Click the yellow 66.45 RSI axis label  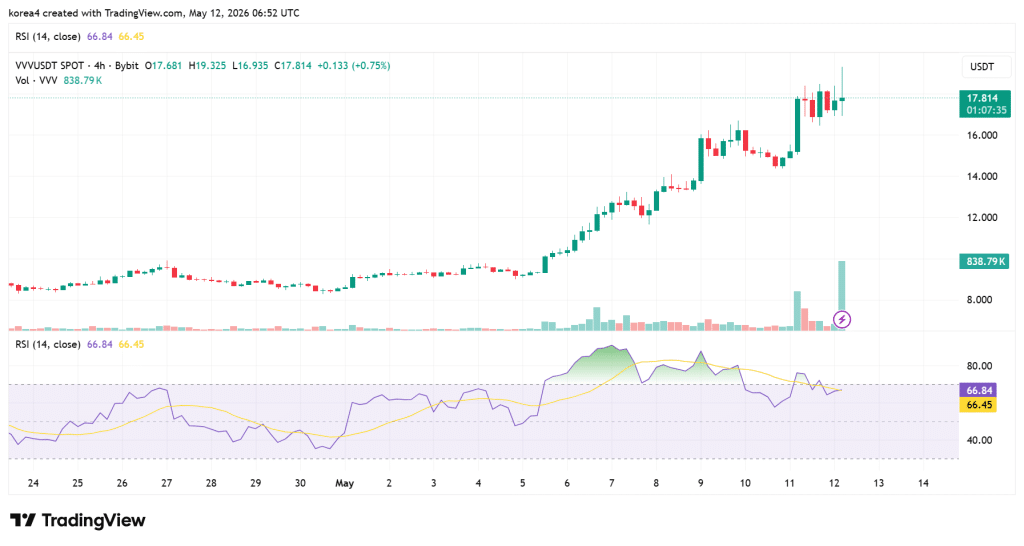[979, 405]
